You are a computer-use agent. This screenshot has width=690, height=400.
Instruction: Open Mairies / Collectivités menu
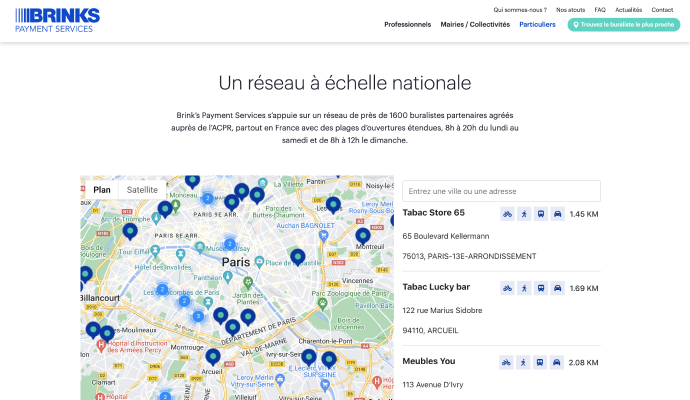click(x=475, y=24)
